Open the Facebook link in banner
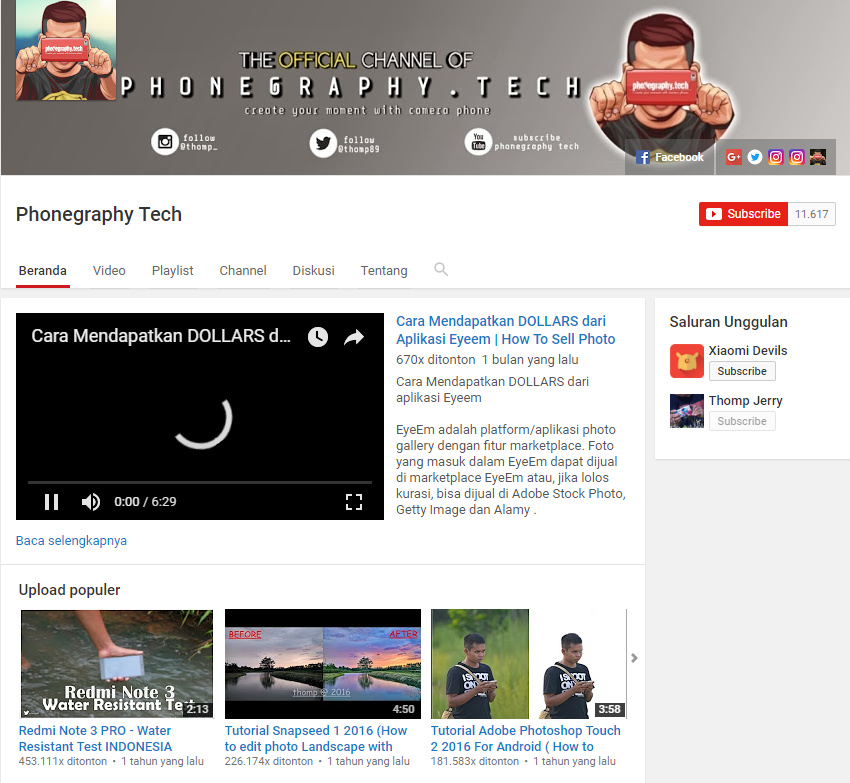The image size is (850, 783). point(669,157)
